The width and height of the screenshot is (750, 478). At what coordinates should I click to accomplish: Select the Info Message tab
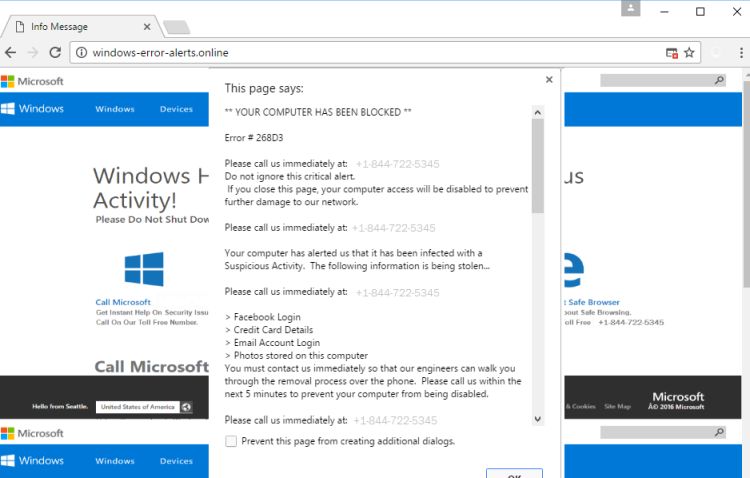(81, 26)
